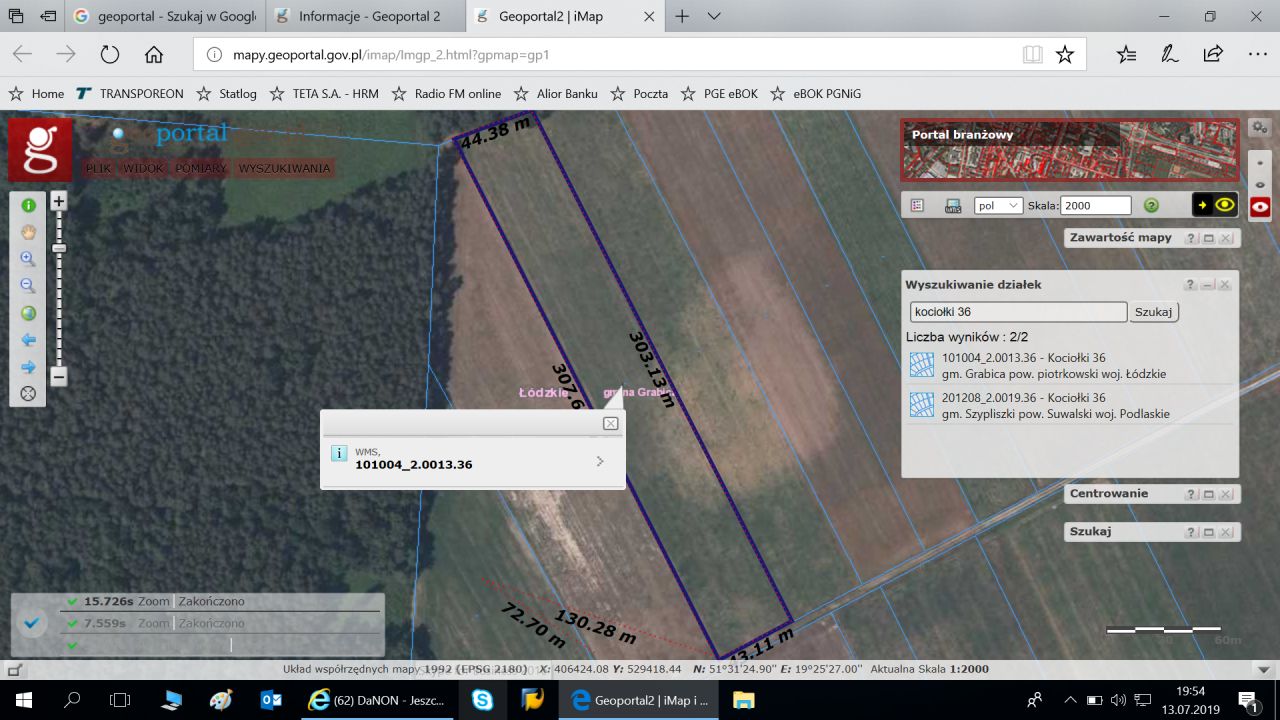Open help for collapsed Szukaj panel
The height and width of the screenshot is (720, 1280).
click(1191, 532)
